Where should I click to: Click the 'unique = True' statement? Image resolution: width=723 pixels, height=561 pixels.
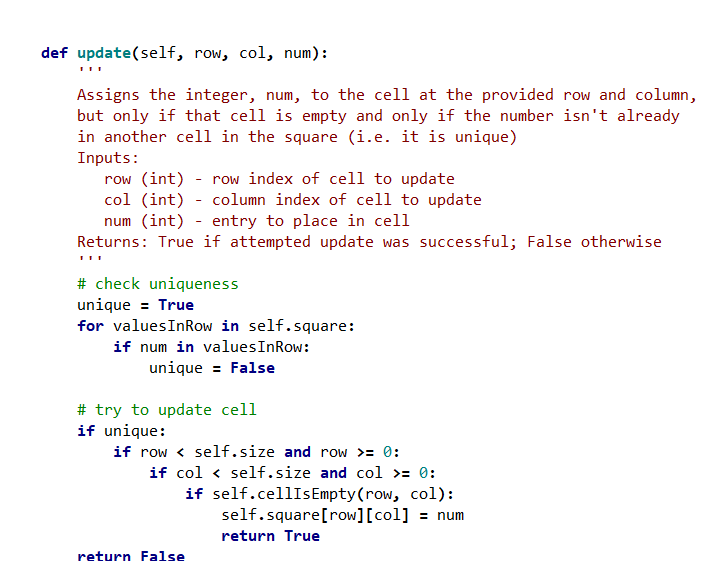[136, 305]
